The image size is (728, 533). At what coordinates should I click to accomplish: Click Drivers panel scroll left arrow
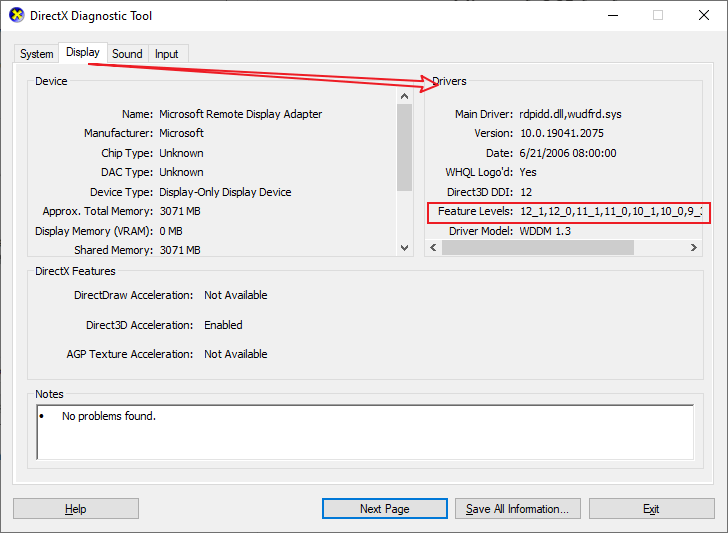click(x=433, y=247)
